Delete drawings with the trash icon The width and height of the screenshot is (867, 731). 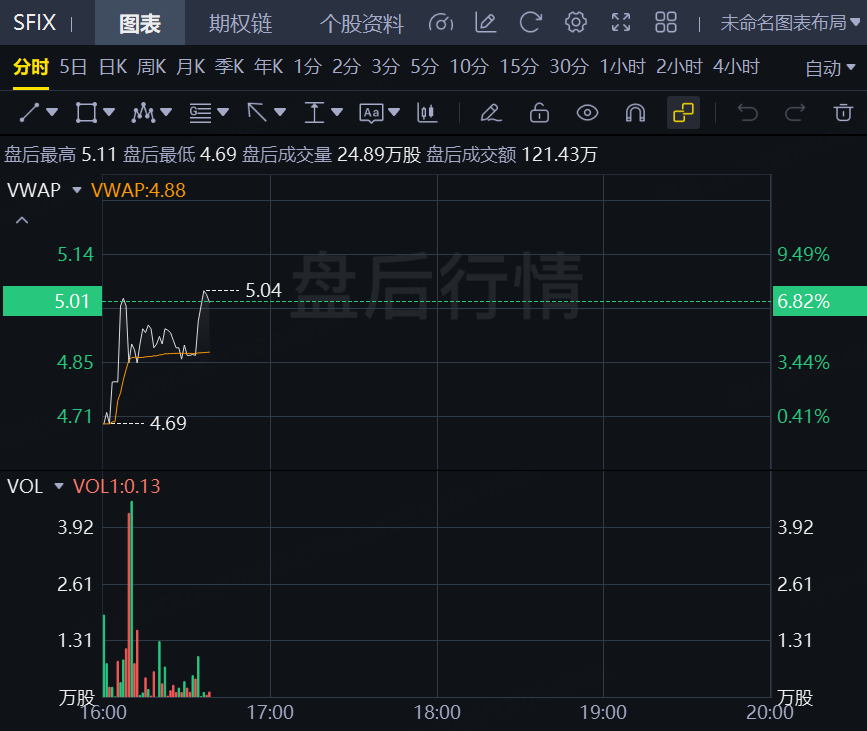pos(844,113)
